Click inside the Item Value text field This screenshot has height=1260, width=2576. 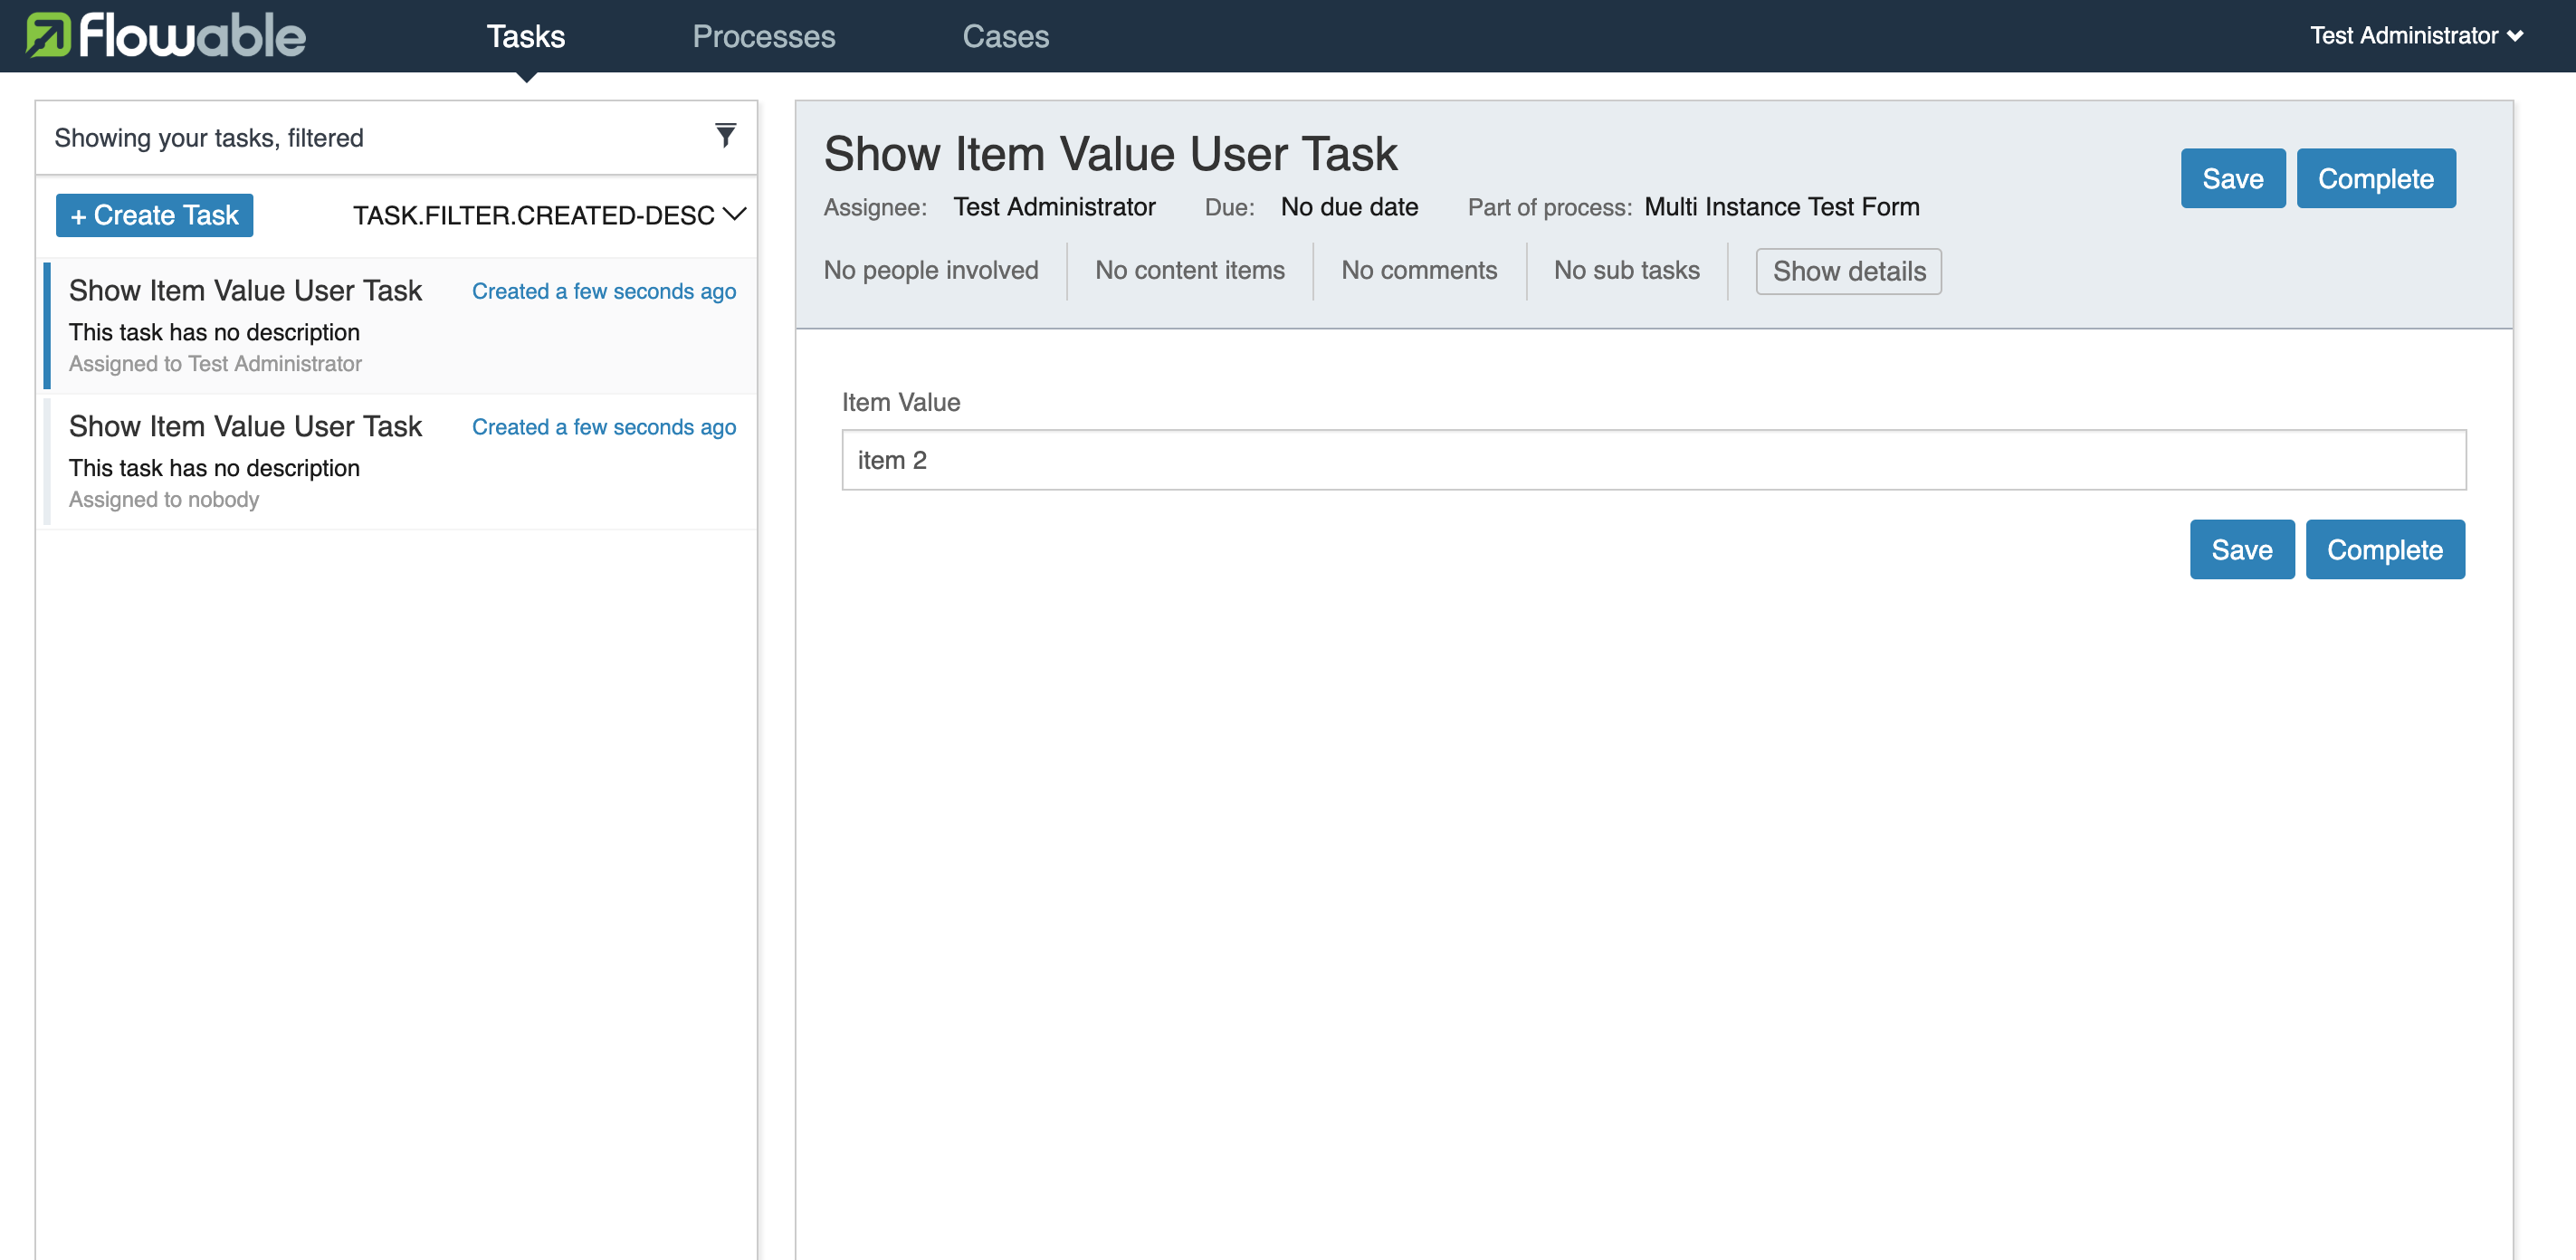point(1650,460)
